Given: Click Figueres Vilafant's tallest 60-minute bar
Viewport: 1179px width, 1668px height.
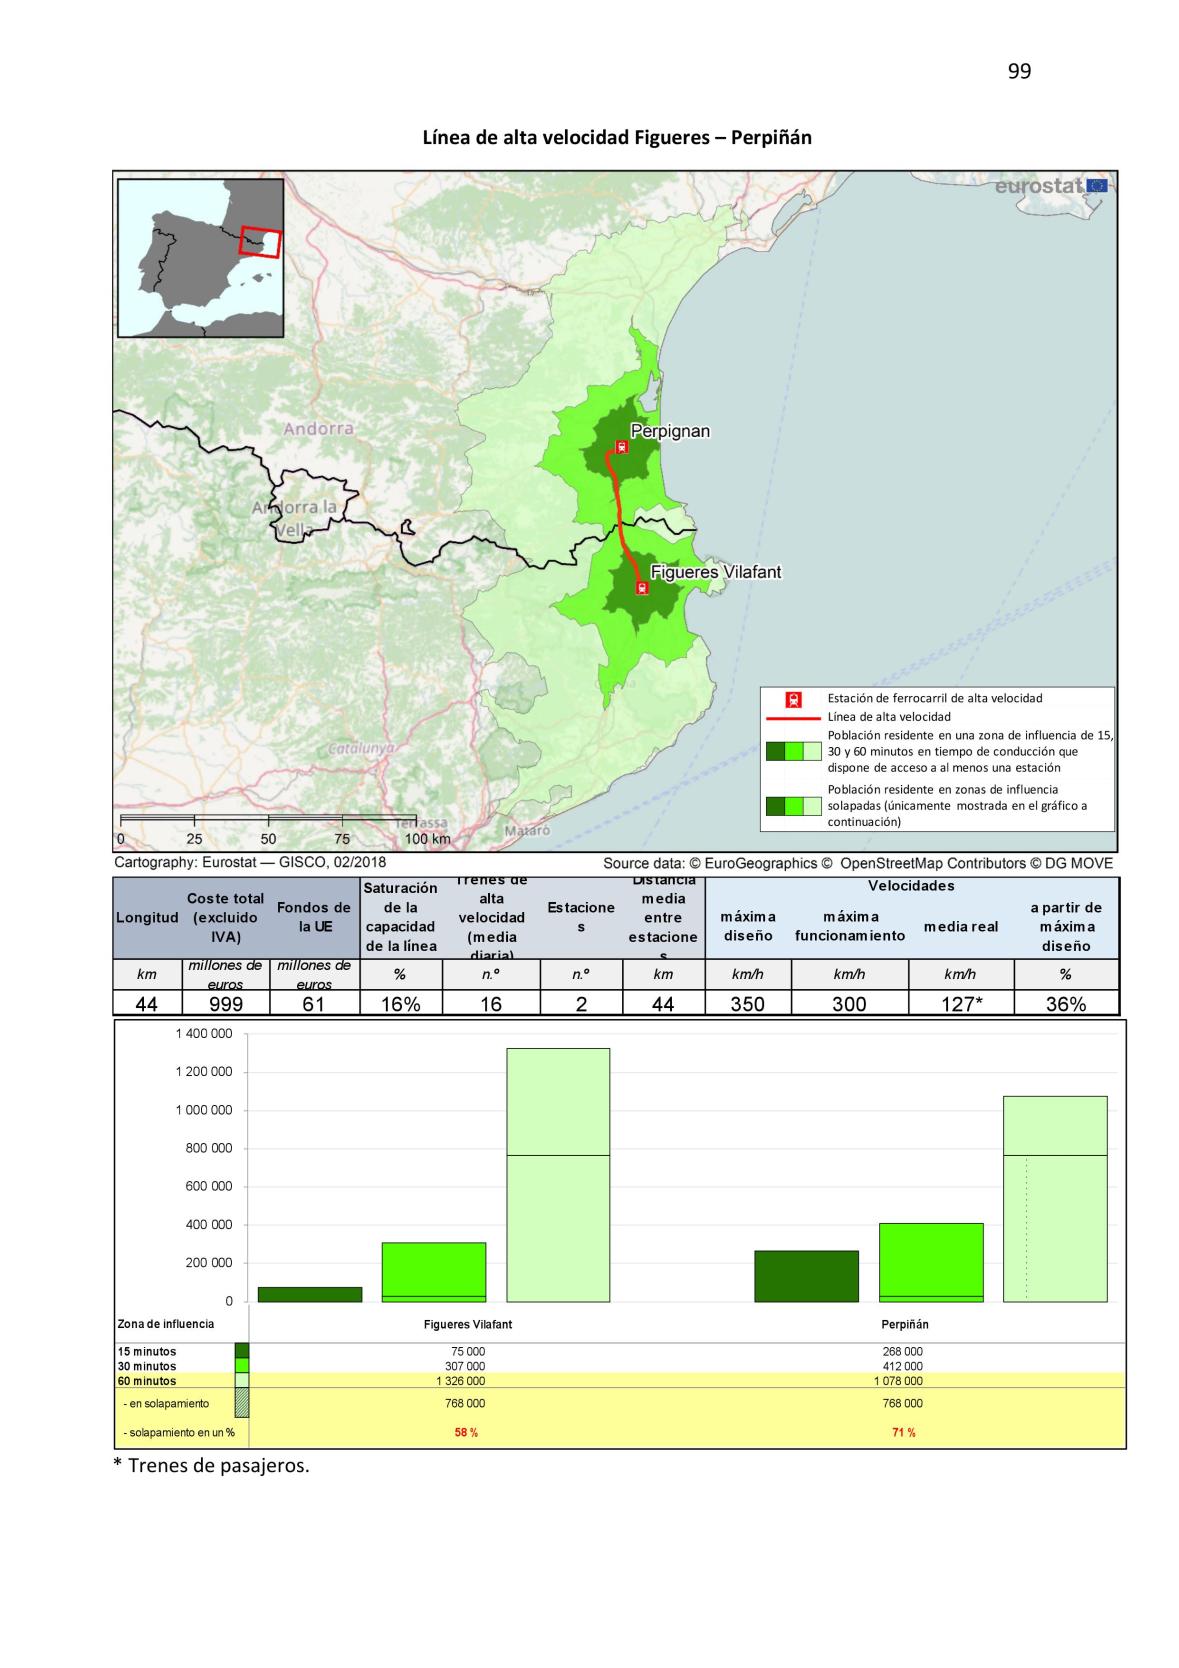Looking at the screenshot, I should (558, 1175).
